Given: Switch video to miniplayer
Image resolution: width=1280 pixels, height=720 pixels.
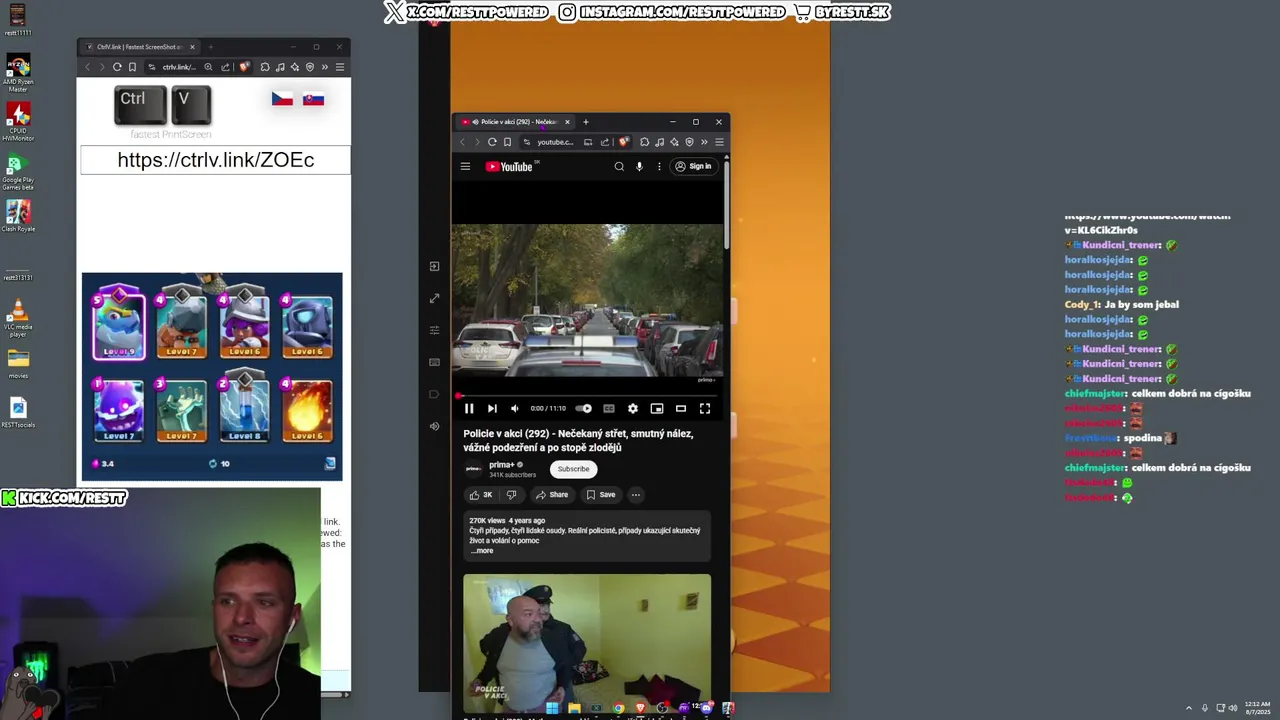Looking at the screenshot, I should click(657, 408).
